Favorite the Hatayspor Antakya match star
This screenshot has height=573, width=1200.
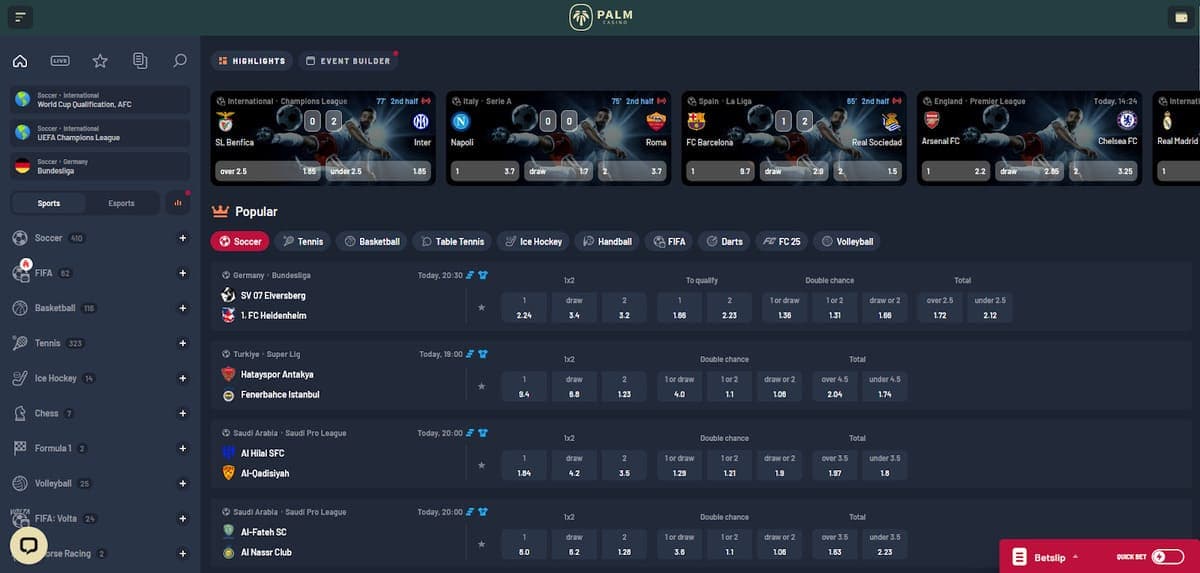tap(481, 386)
